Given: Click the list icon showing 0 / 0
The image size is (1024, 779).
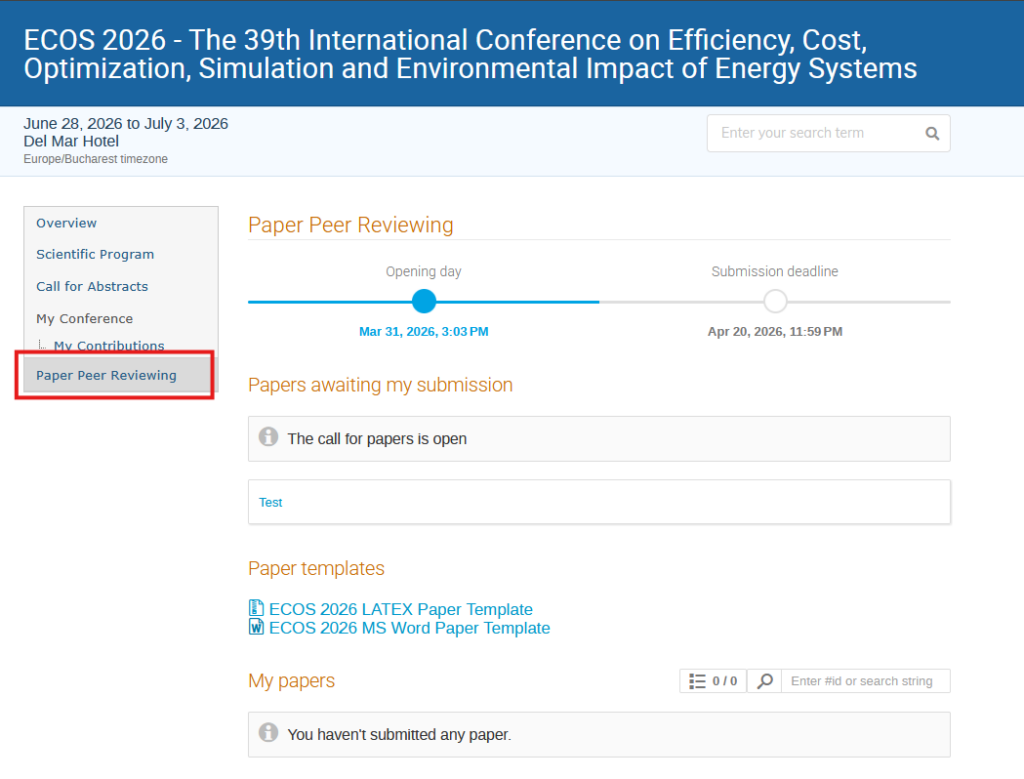Looking at the screenshot, I should click(698, 681).
